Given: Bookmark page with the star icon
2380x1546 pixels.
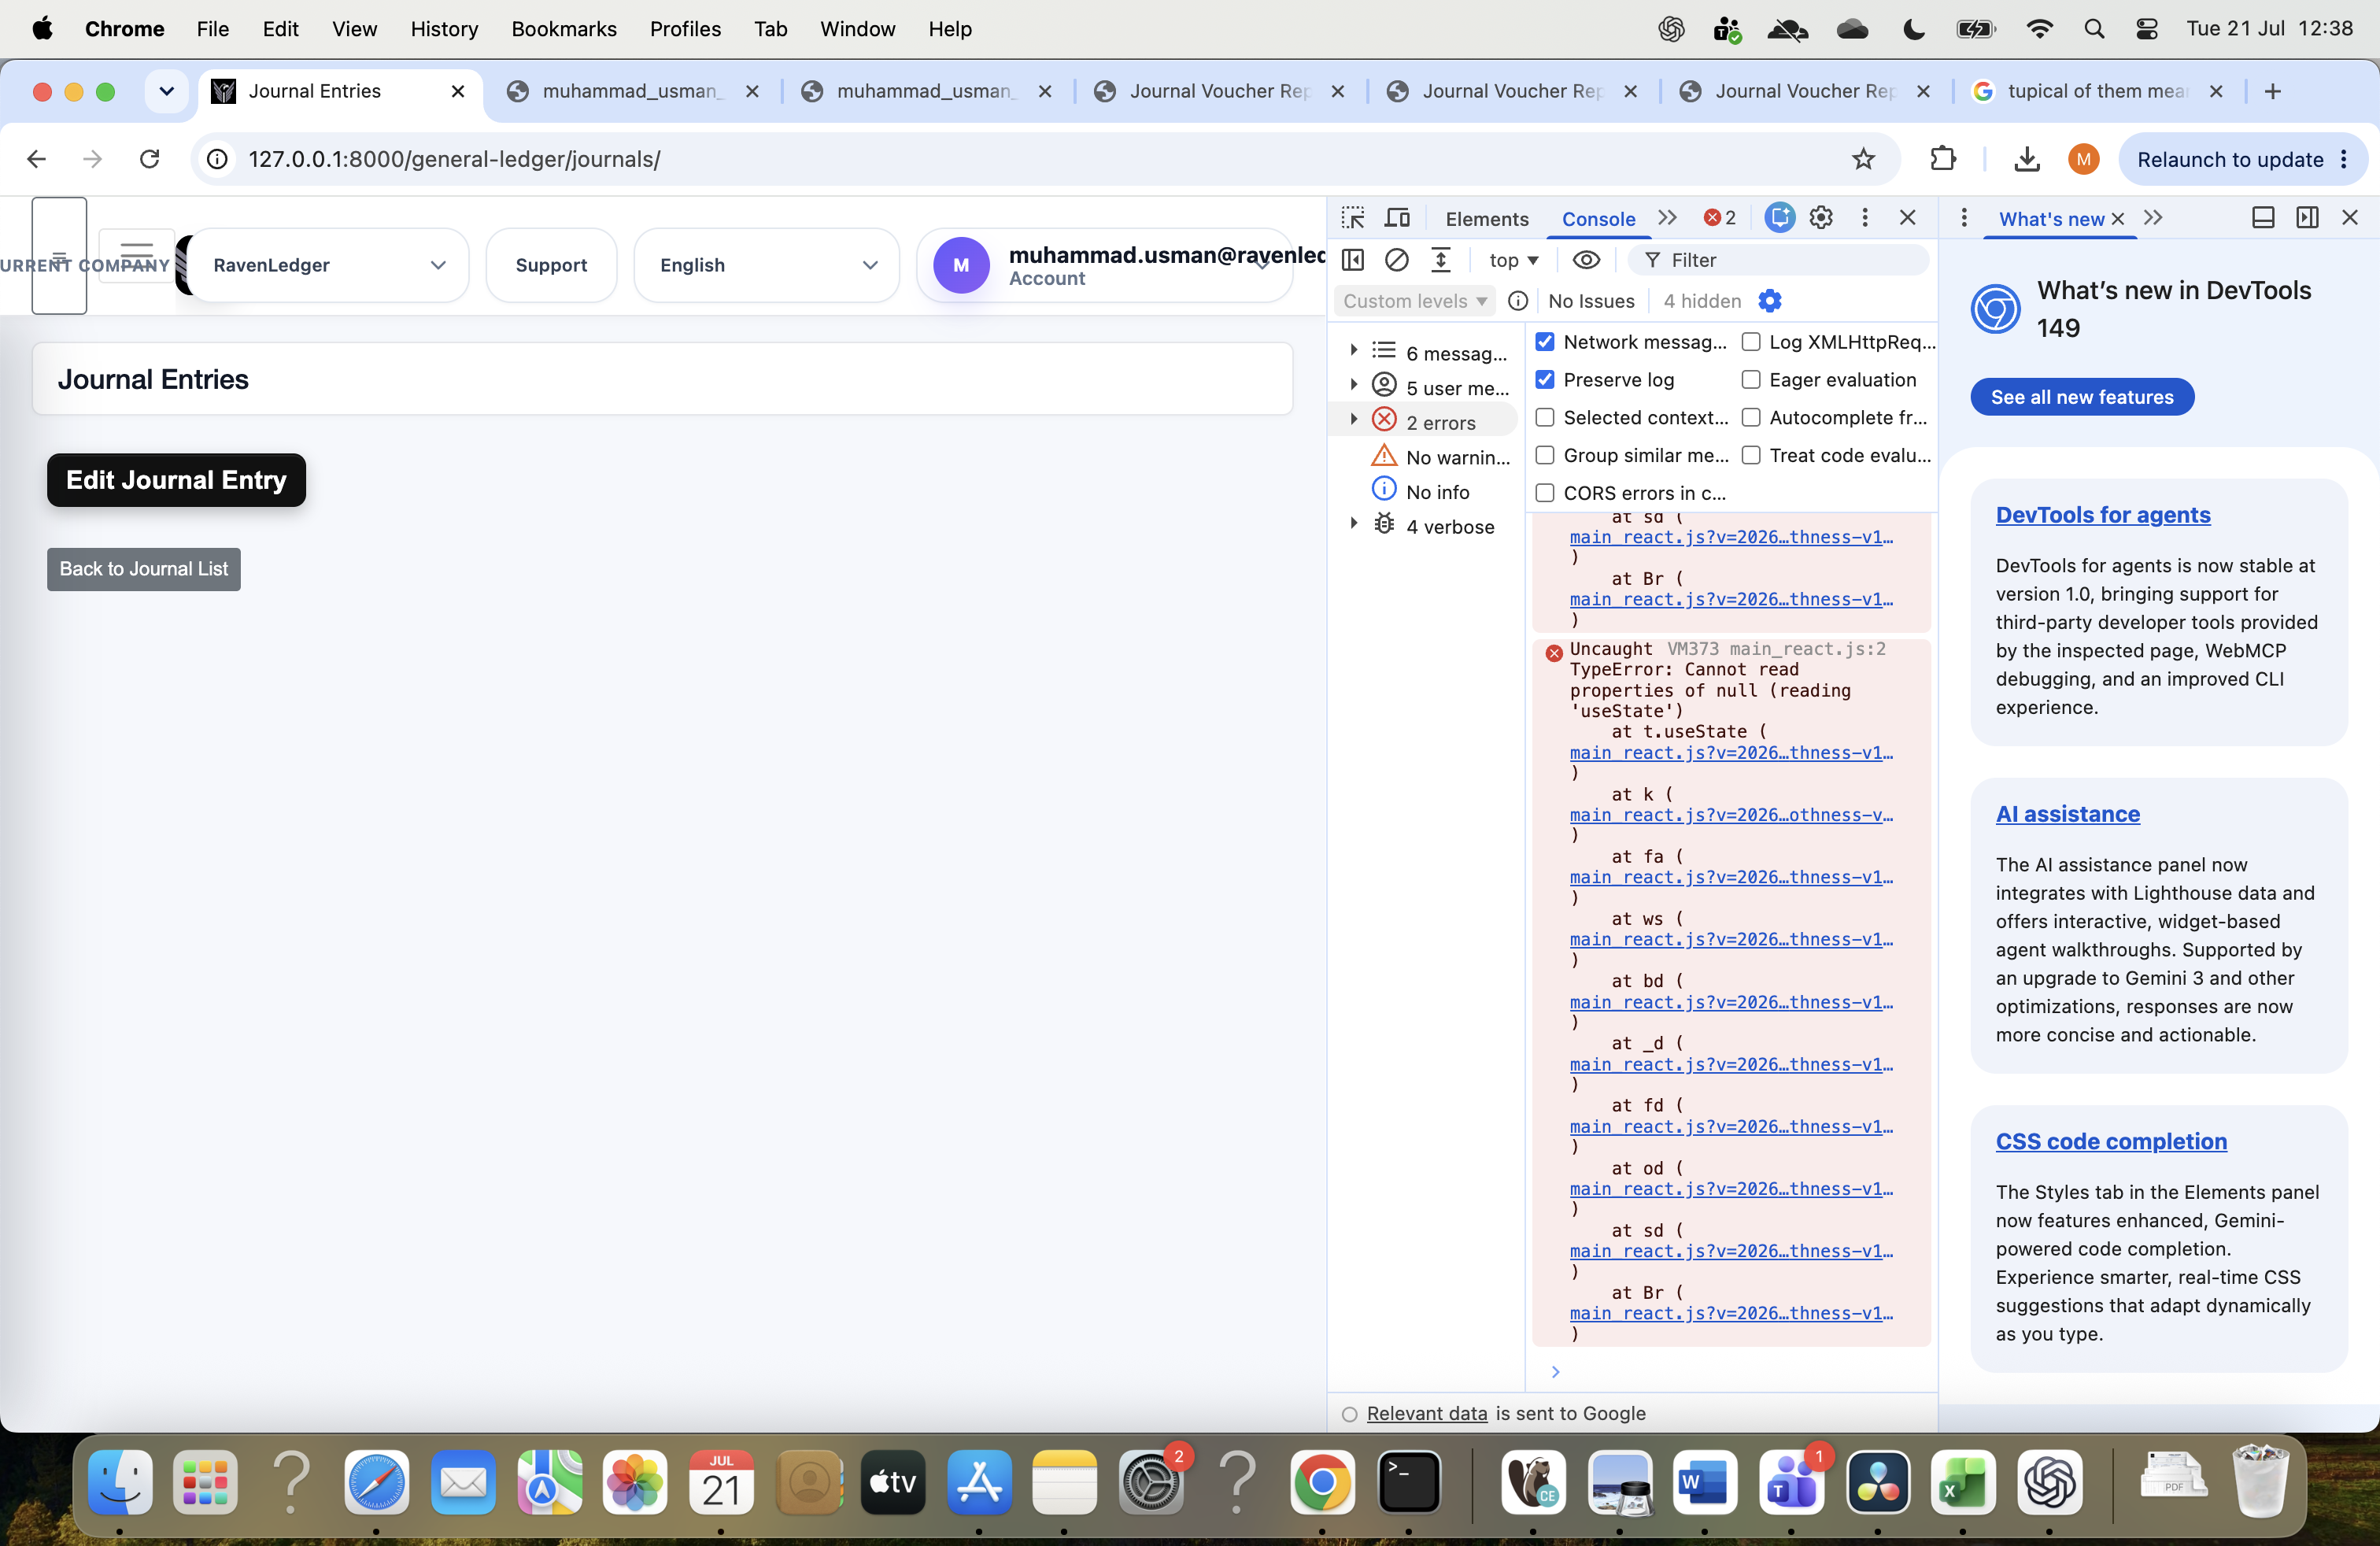Looking at the screenshot, I should [x=1863, y=159].
